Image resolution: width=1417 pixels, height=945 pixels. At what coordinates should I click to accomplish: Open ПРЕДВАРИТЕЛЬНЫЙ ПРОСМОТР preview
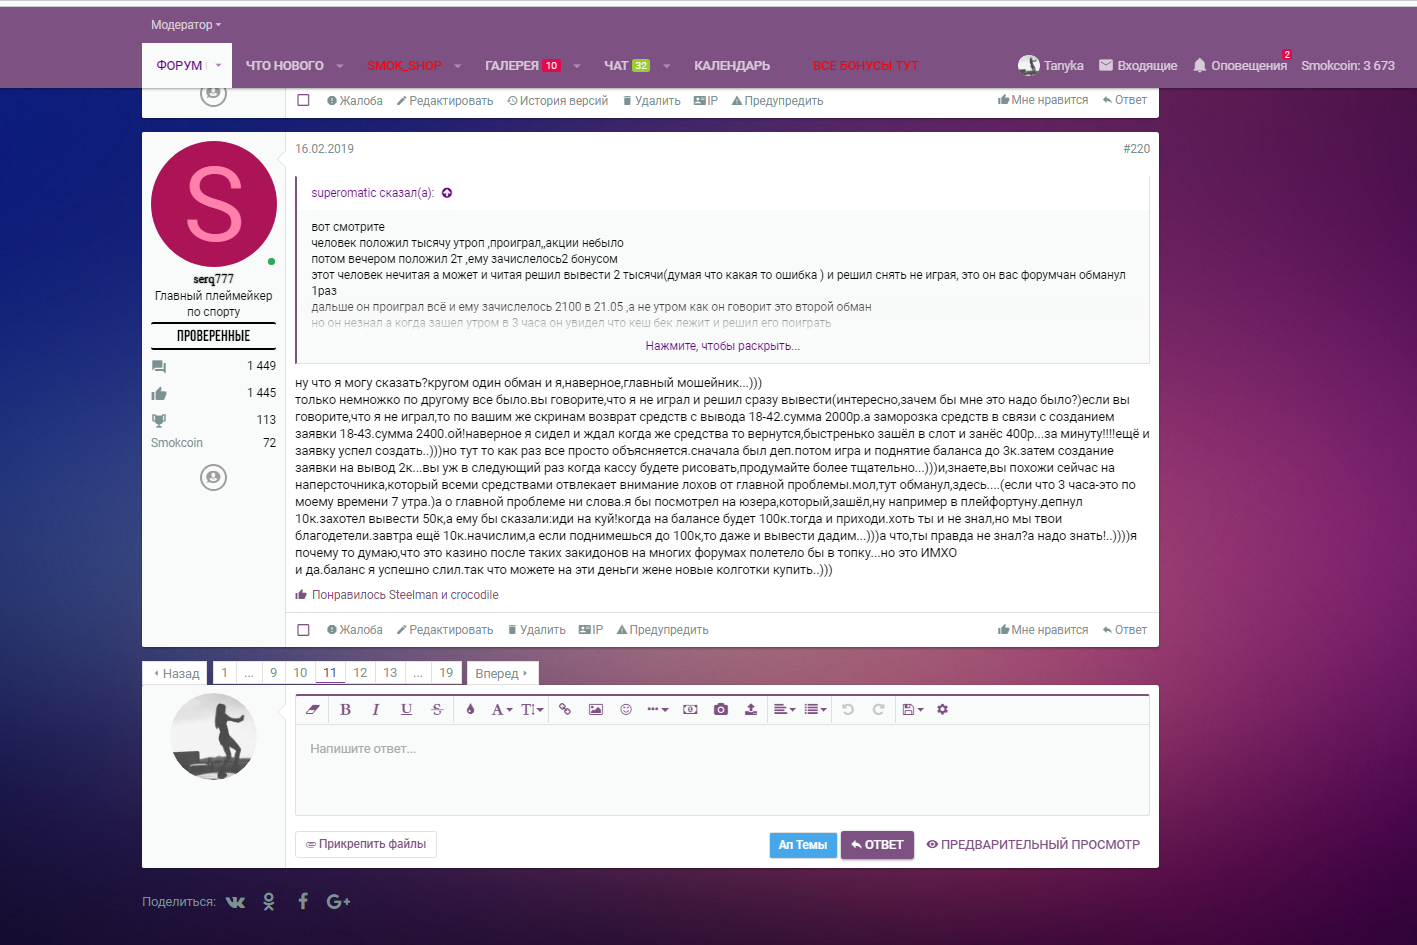point(1033,845)
